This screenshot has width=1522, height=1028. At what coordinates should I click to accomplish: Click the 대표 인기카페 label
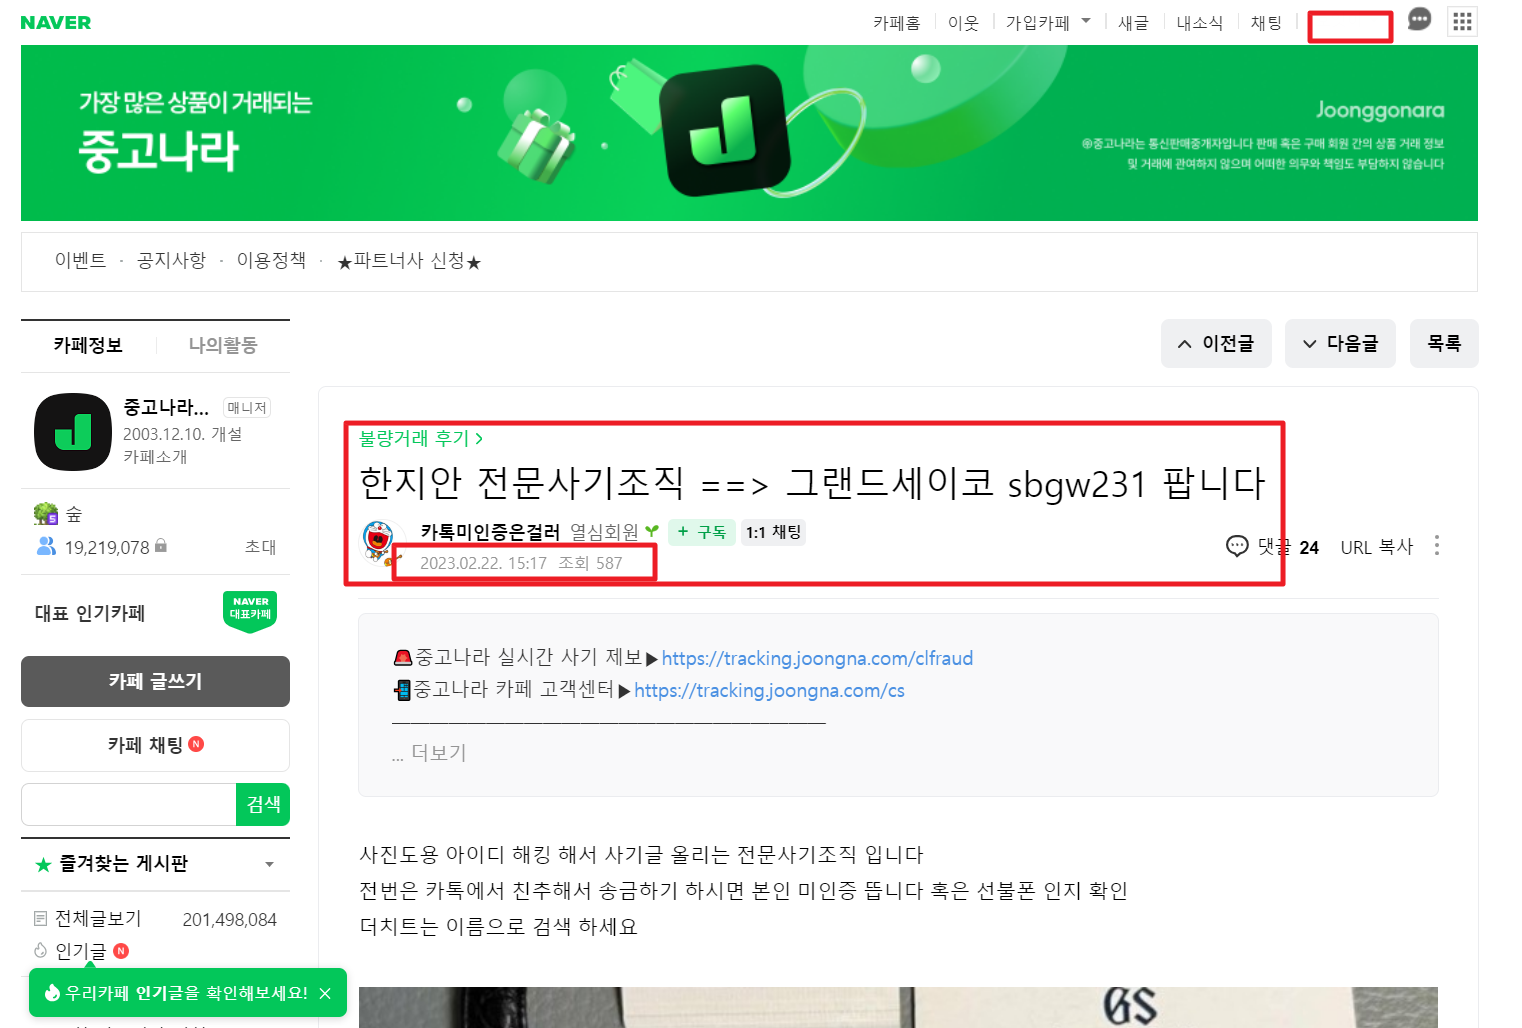[x=90, y=613]
